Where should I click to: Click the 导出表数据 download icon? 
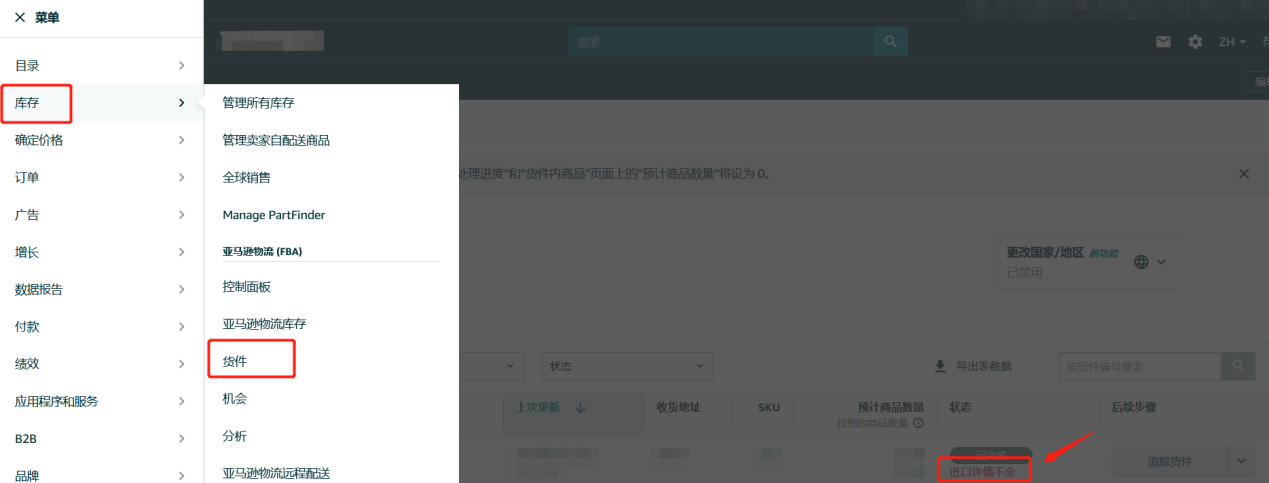click(940, 367)
